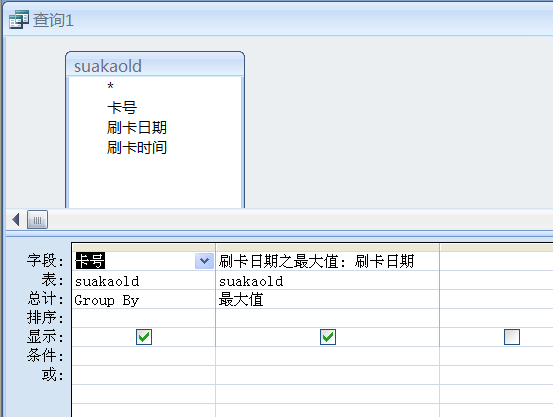Select 卡号 in the suakaold field list

tap(122, 108)
